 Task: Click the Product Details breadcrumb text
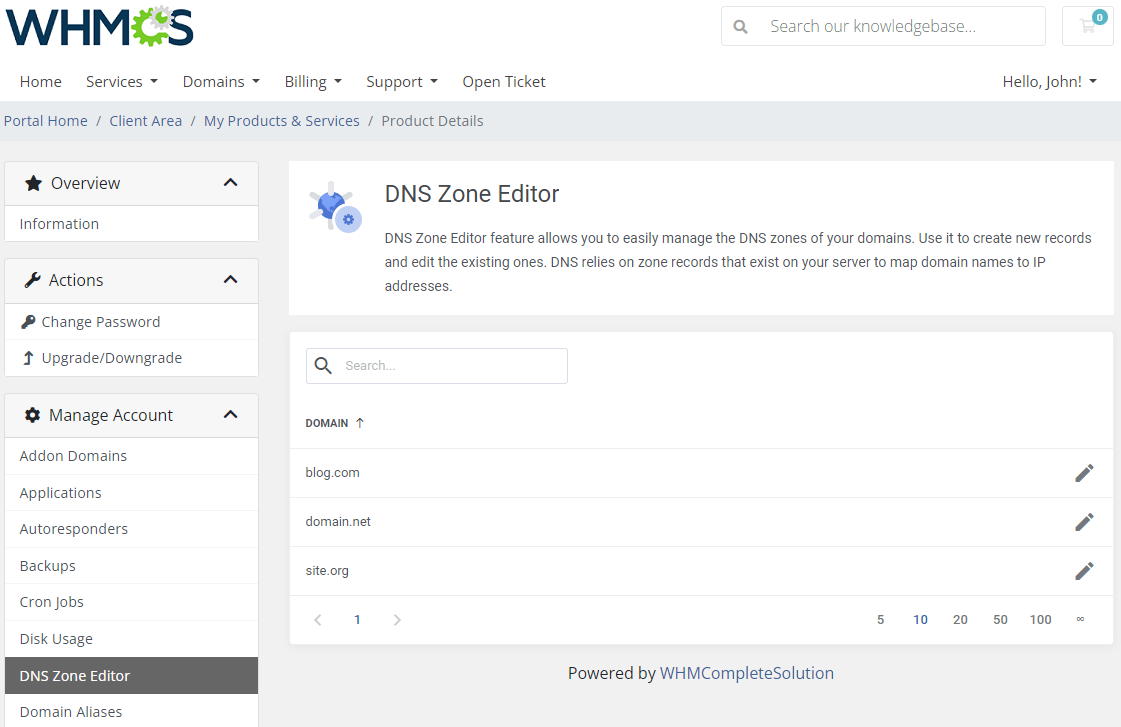click(x=433, y=121)
